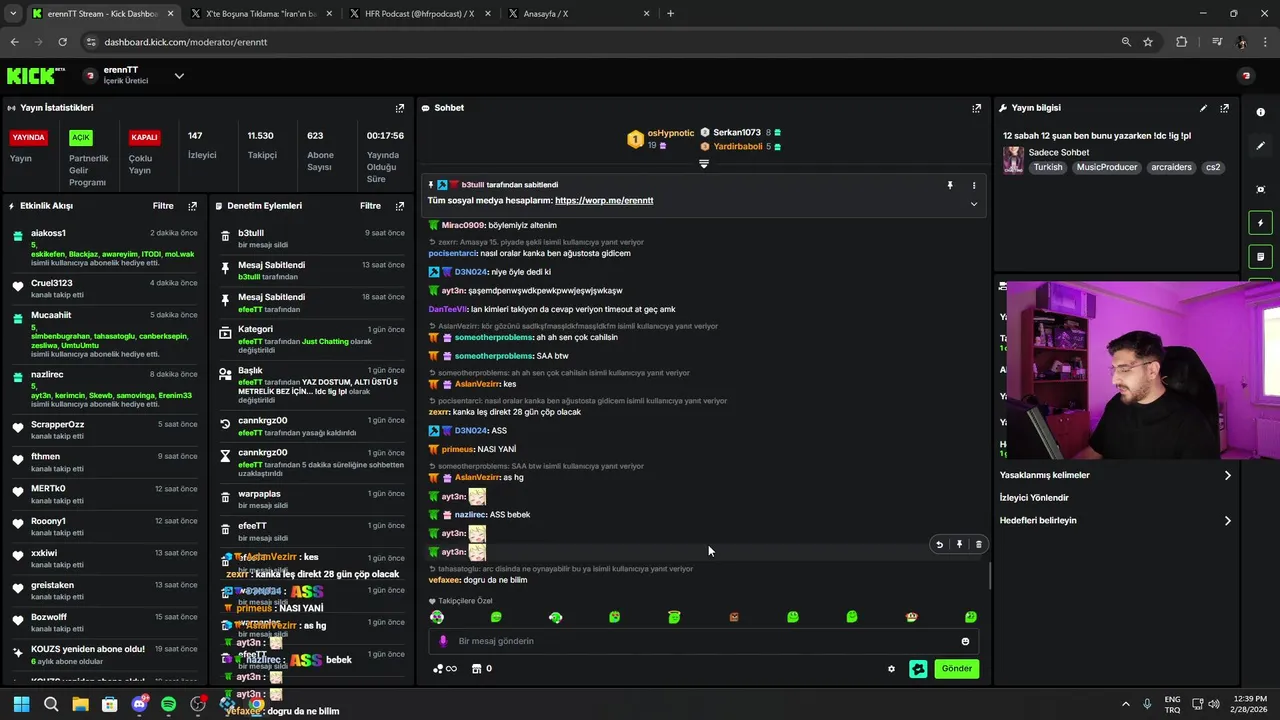The image size is (1280, 720).
Task: Open the info icon in right sidebar
Action: click(x=1260, y=112)
